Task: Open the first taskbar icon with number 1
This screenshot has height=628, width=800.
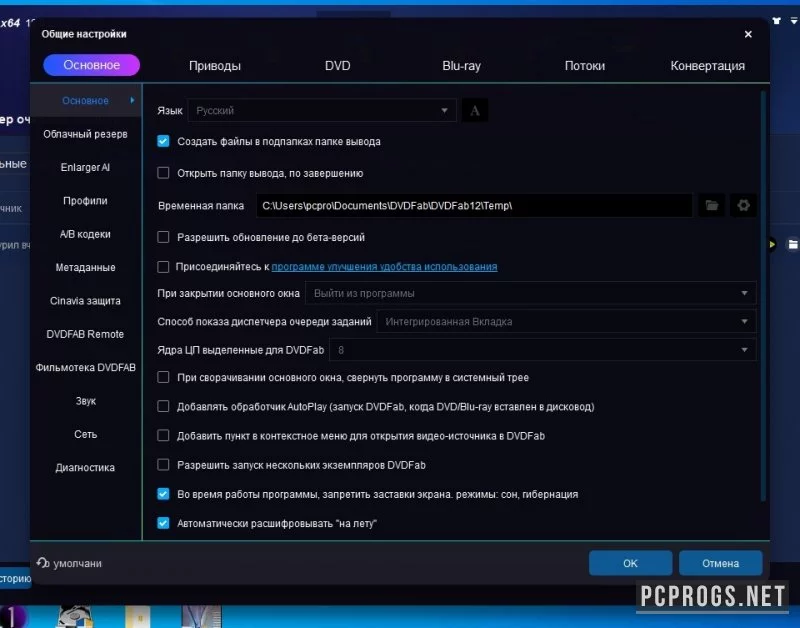Action: tap(12, 616)
